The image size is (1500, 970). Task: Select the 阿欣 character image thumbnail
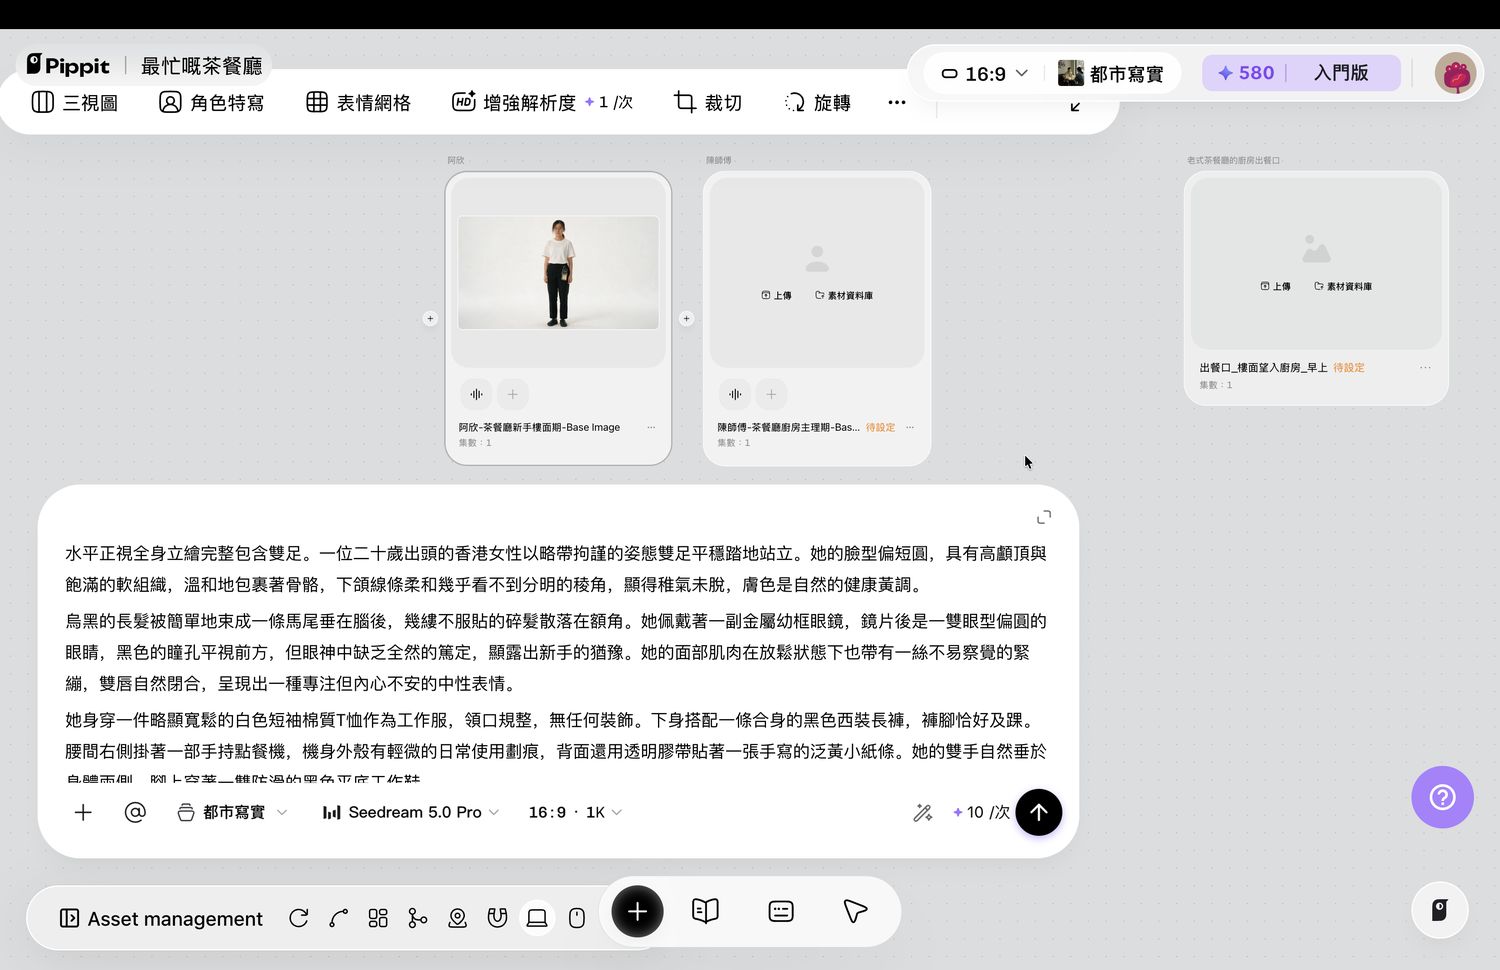click(x=558, y=272)
